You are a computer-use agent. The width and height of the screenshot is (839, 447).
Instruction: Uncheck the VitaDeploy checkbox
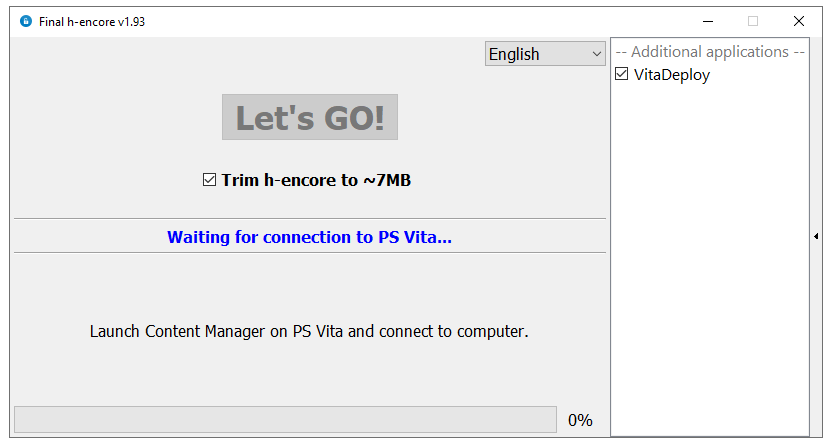(x=621, y=74)
